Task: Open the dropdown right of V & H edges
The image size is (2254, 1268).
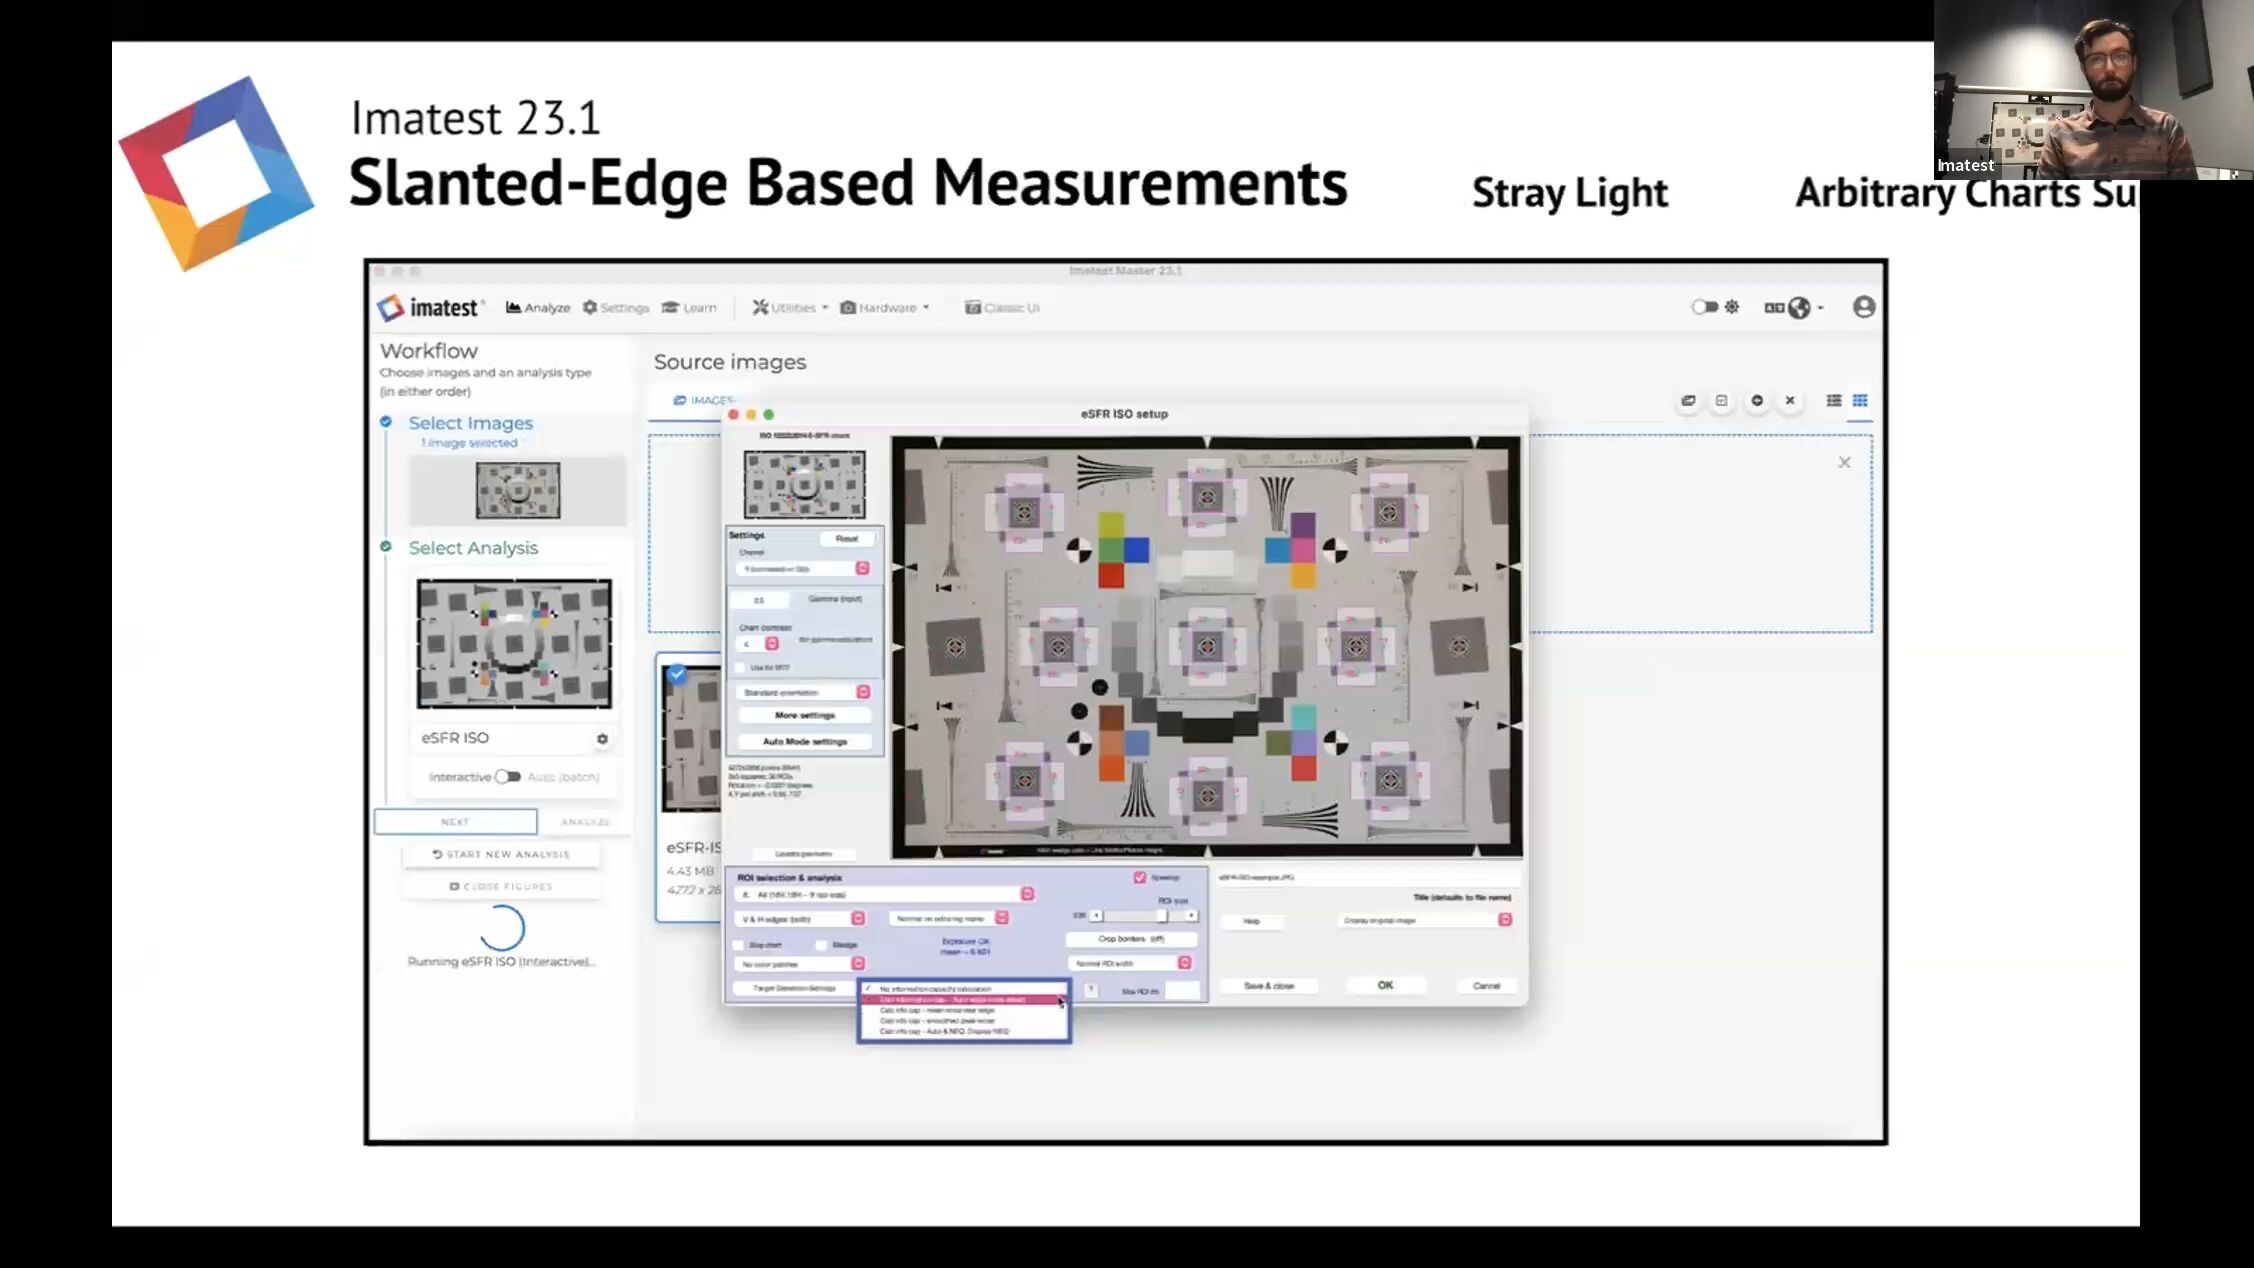Action: pos(948,918)
